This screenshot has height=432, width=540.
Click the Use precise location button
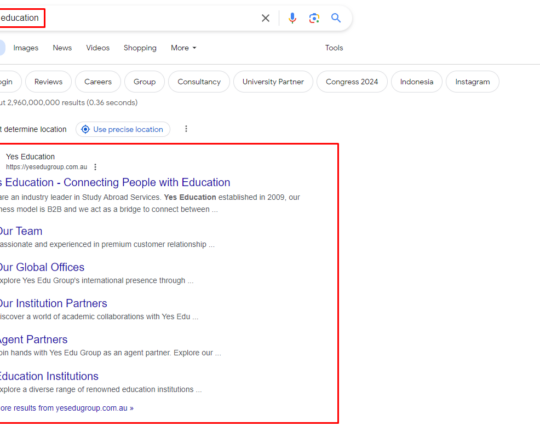click(123, 129)
